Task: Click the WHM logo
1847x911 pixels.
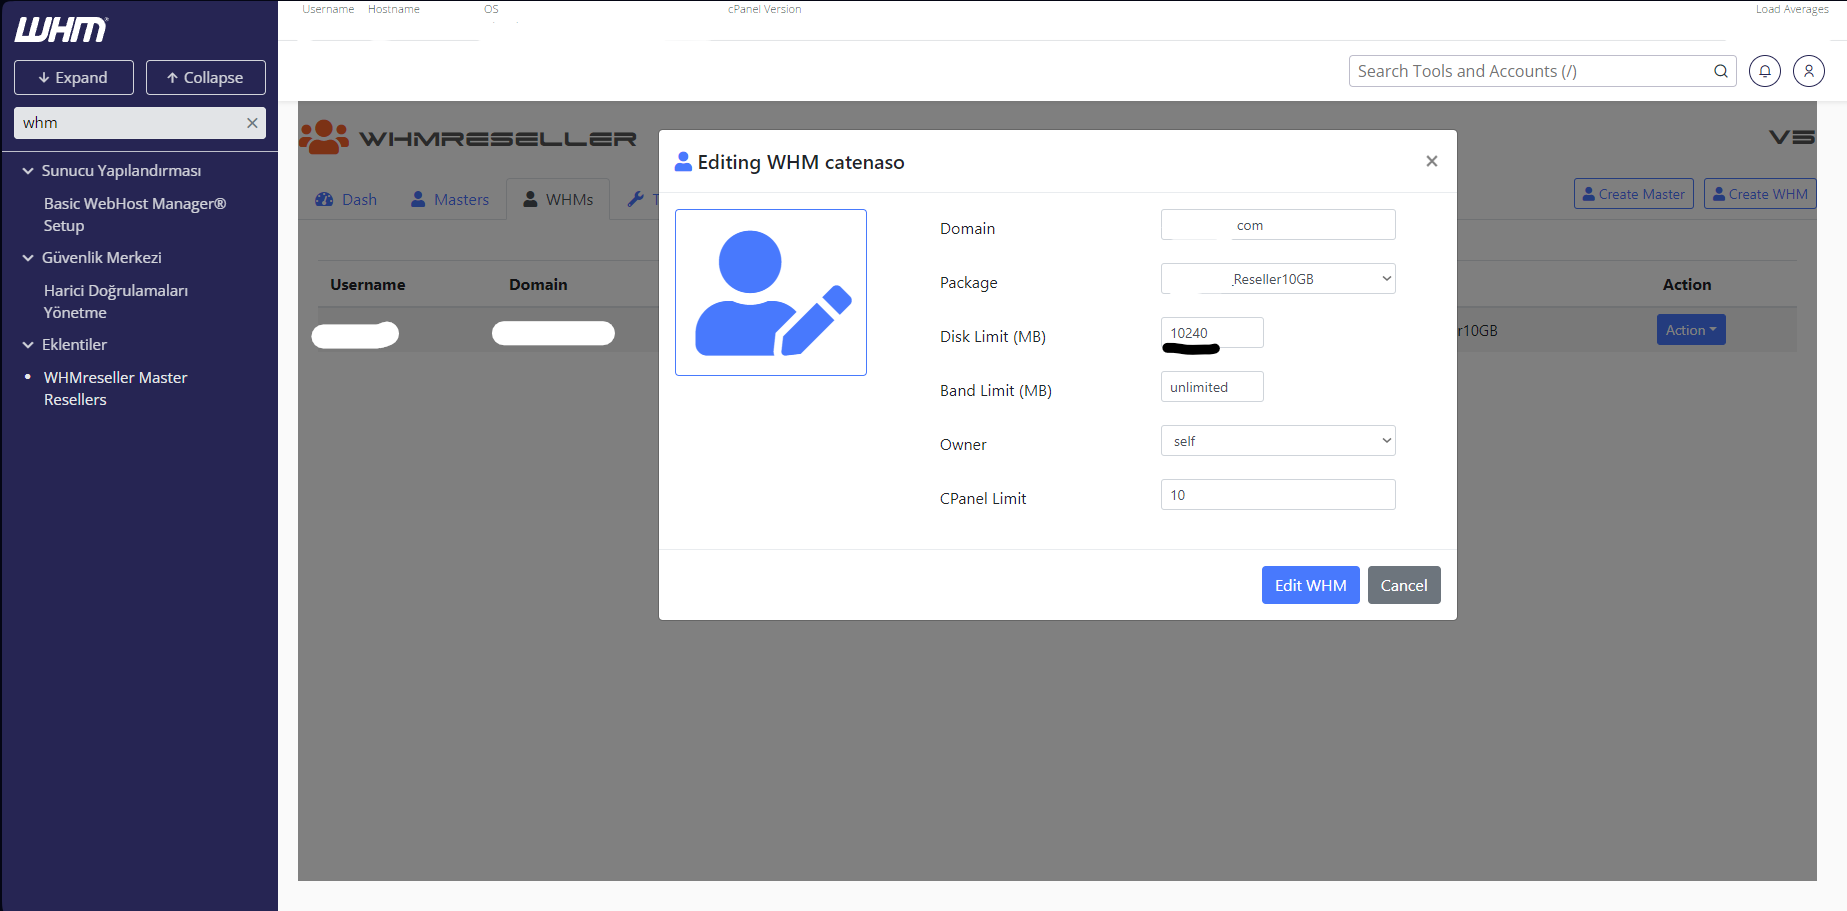Action: tap(61, 30)
